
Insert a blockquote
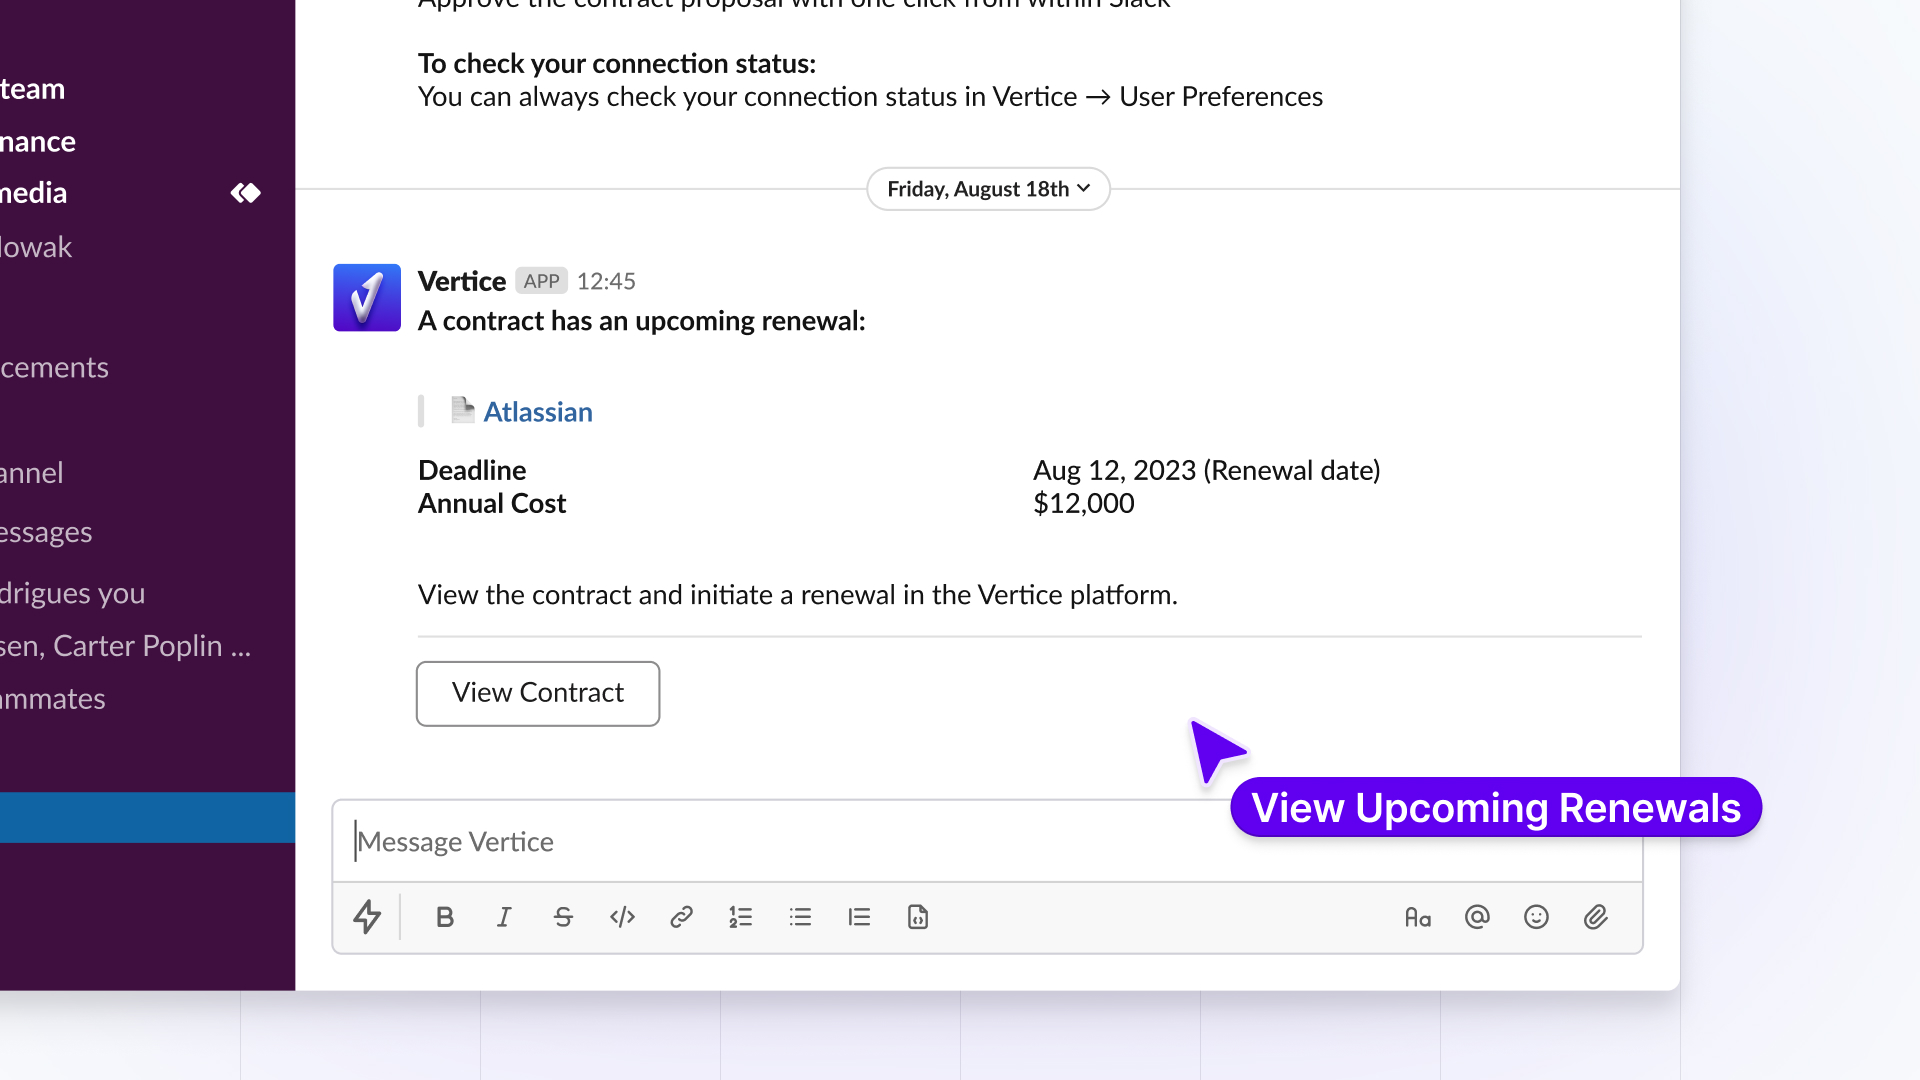(x=859, y=917)
